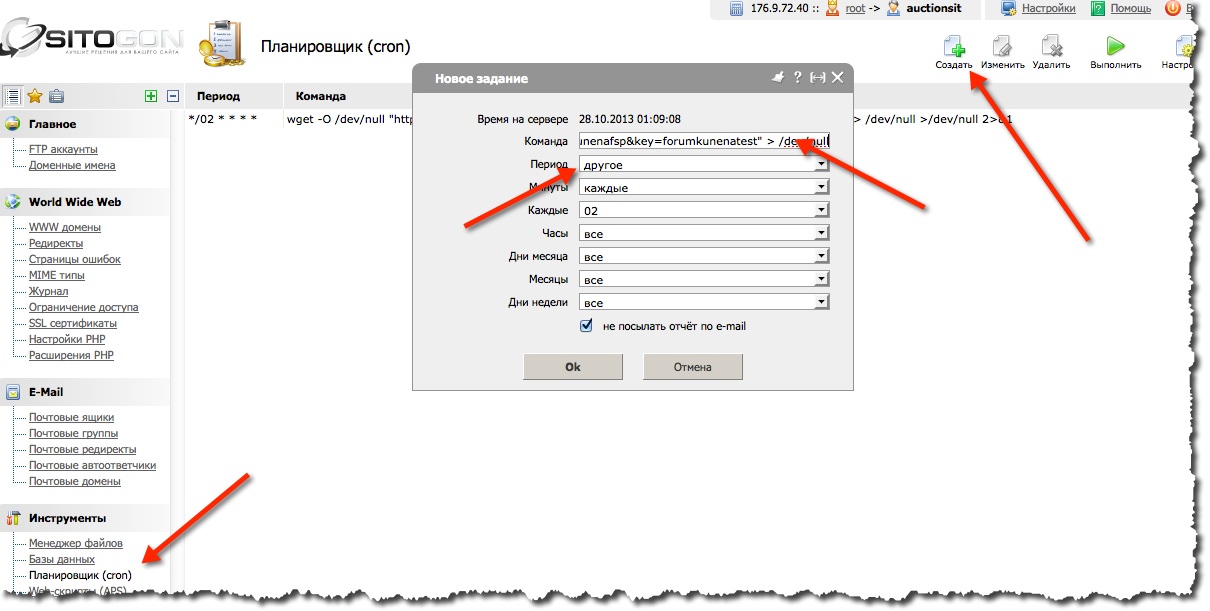This screenshot has width=1210, height=611.
Task: Open the Дни недели dropdown
Action: click(x=704, y=303)
